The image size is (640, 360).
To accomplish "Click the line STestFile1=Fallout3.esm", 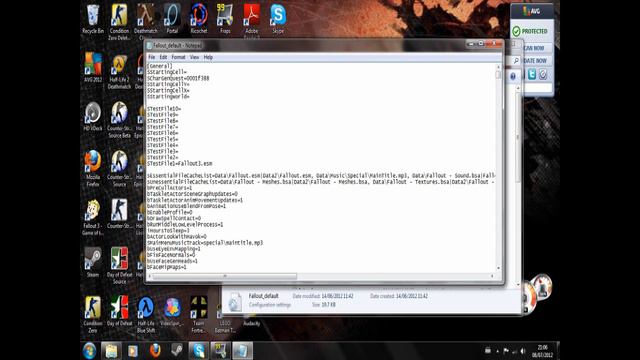I will (x=180, y=163).
